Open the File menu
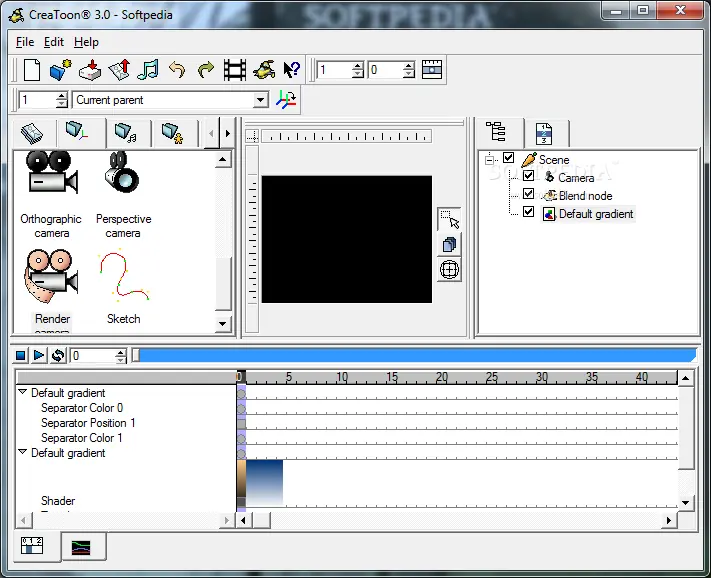This screenshot has height=578, width=711. tap(24, 42)
